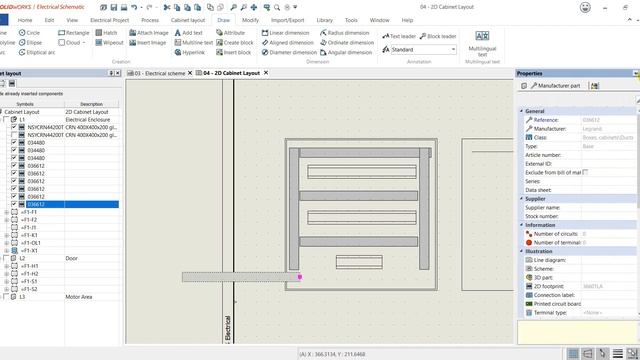Viewport: 640px width, 360px height.
Task: Expand the =F1-S1 tree node
Action: coord(7,282)
